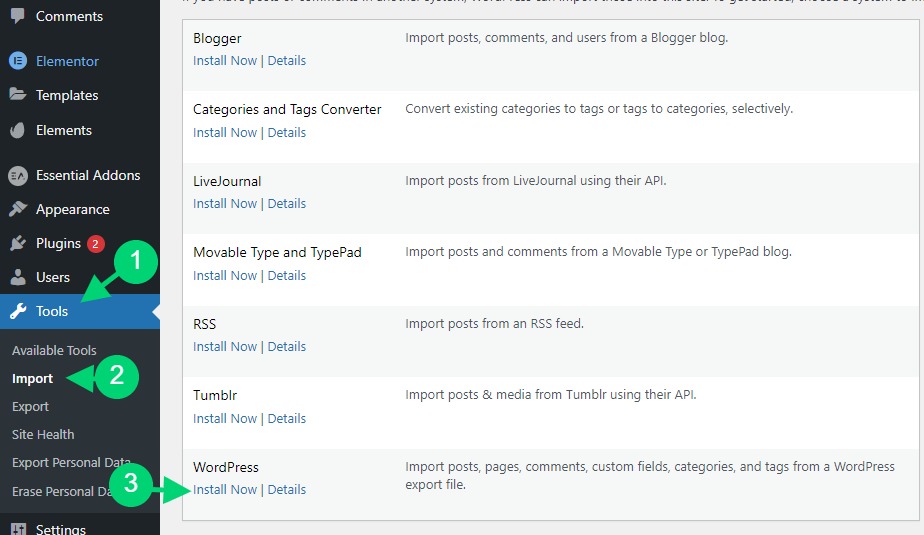Click the Tools wrench icon
This screenshot has width=924, height=535.
pyautogui.click(x=18, y=311)
